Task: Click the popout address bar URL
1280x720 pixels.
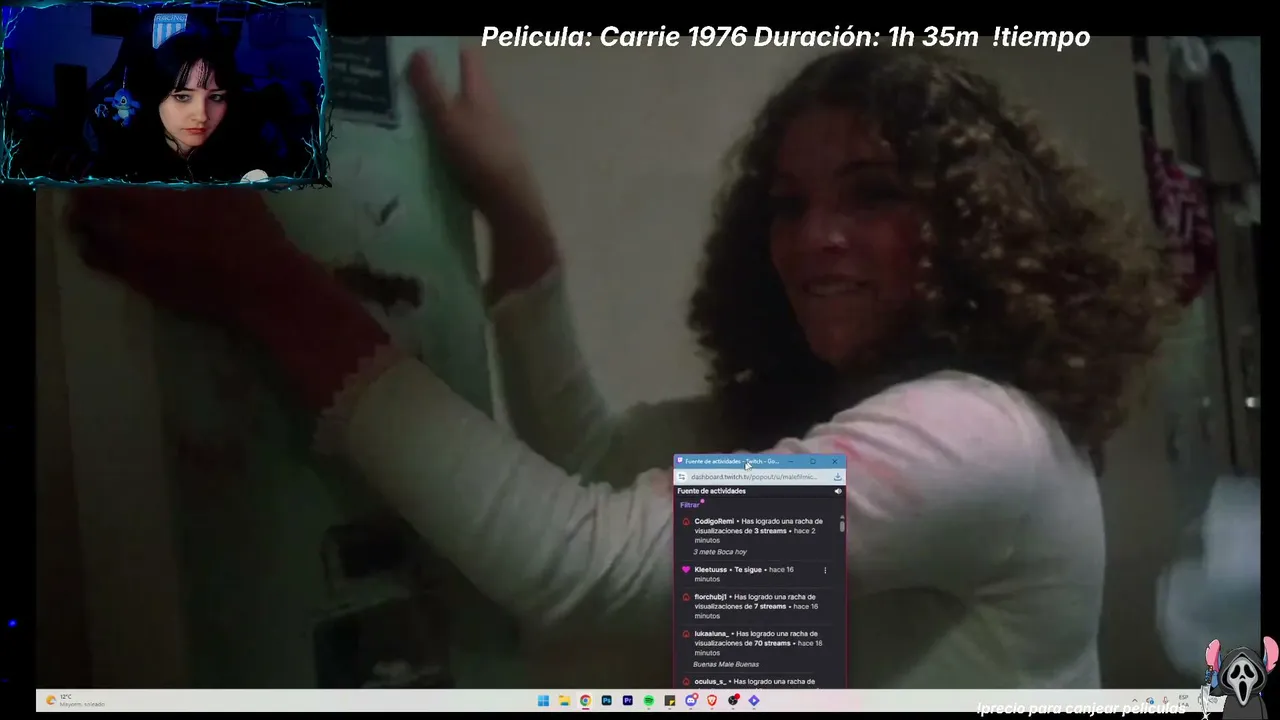Action: pyautogui.click(x=754, y=477)
